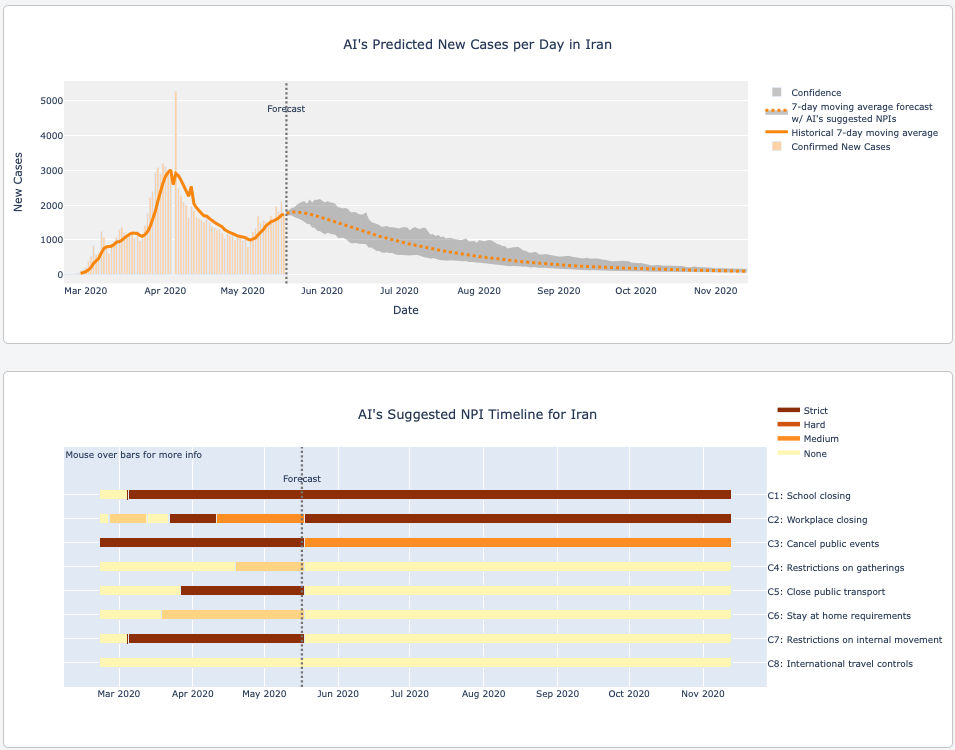Image resolution: width=955 pixels, height=750 pixels.
Task: Hide the Historical 7-day moving average trace
Action: click(864, 133)
